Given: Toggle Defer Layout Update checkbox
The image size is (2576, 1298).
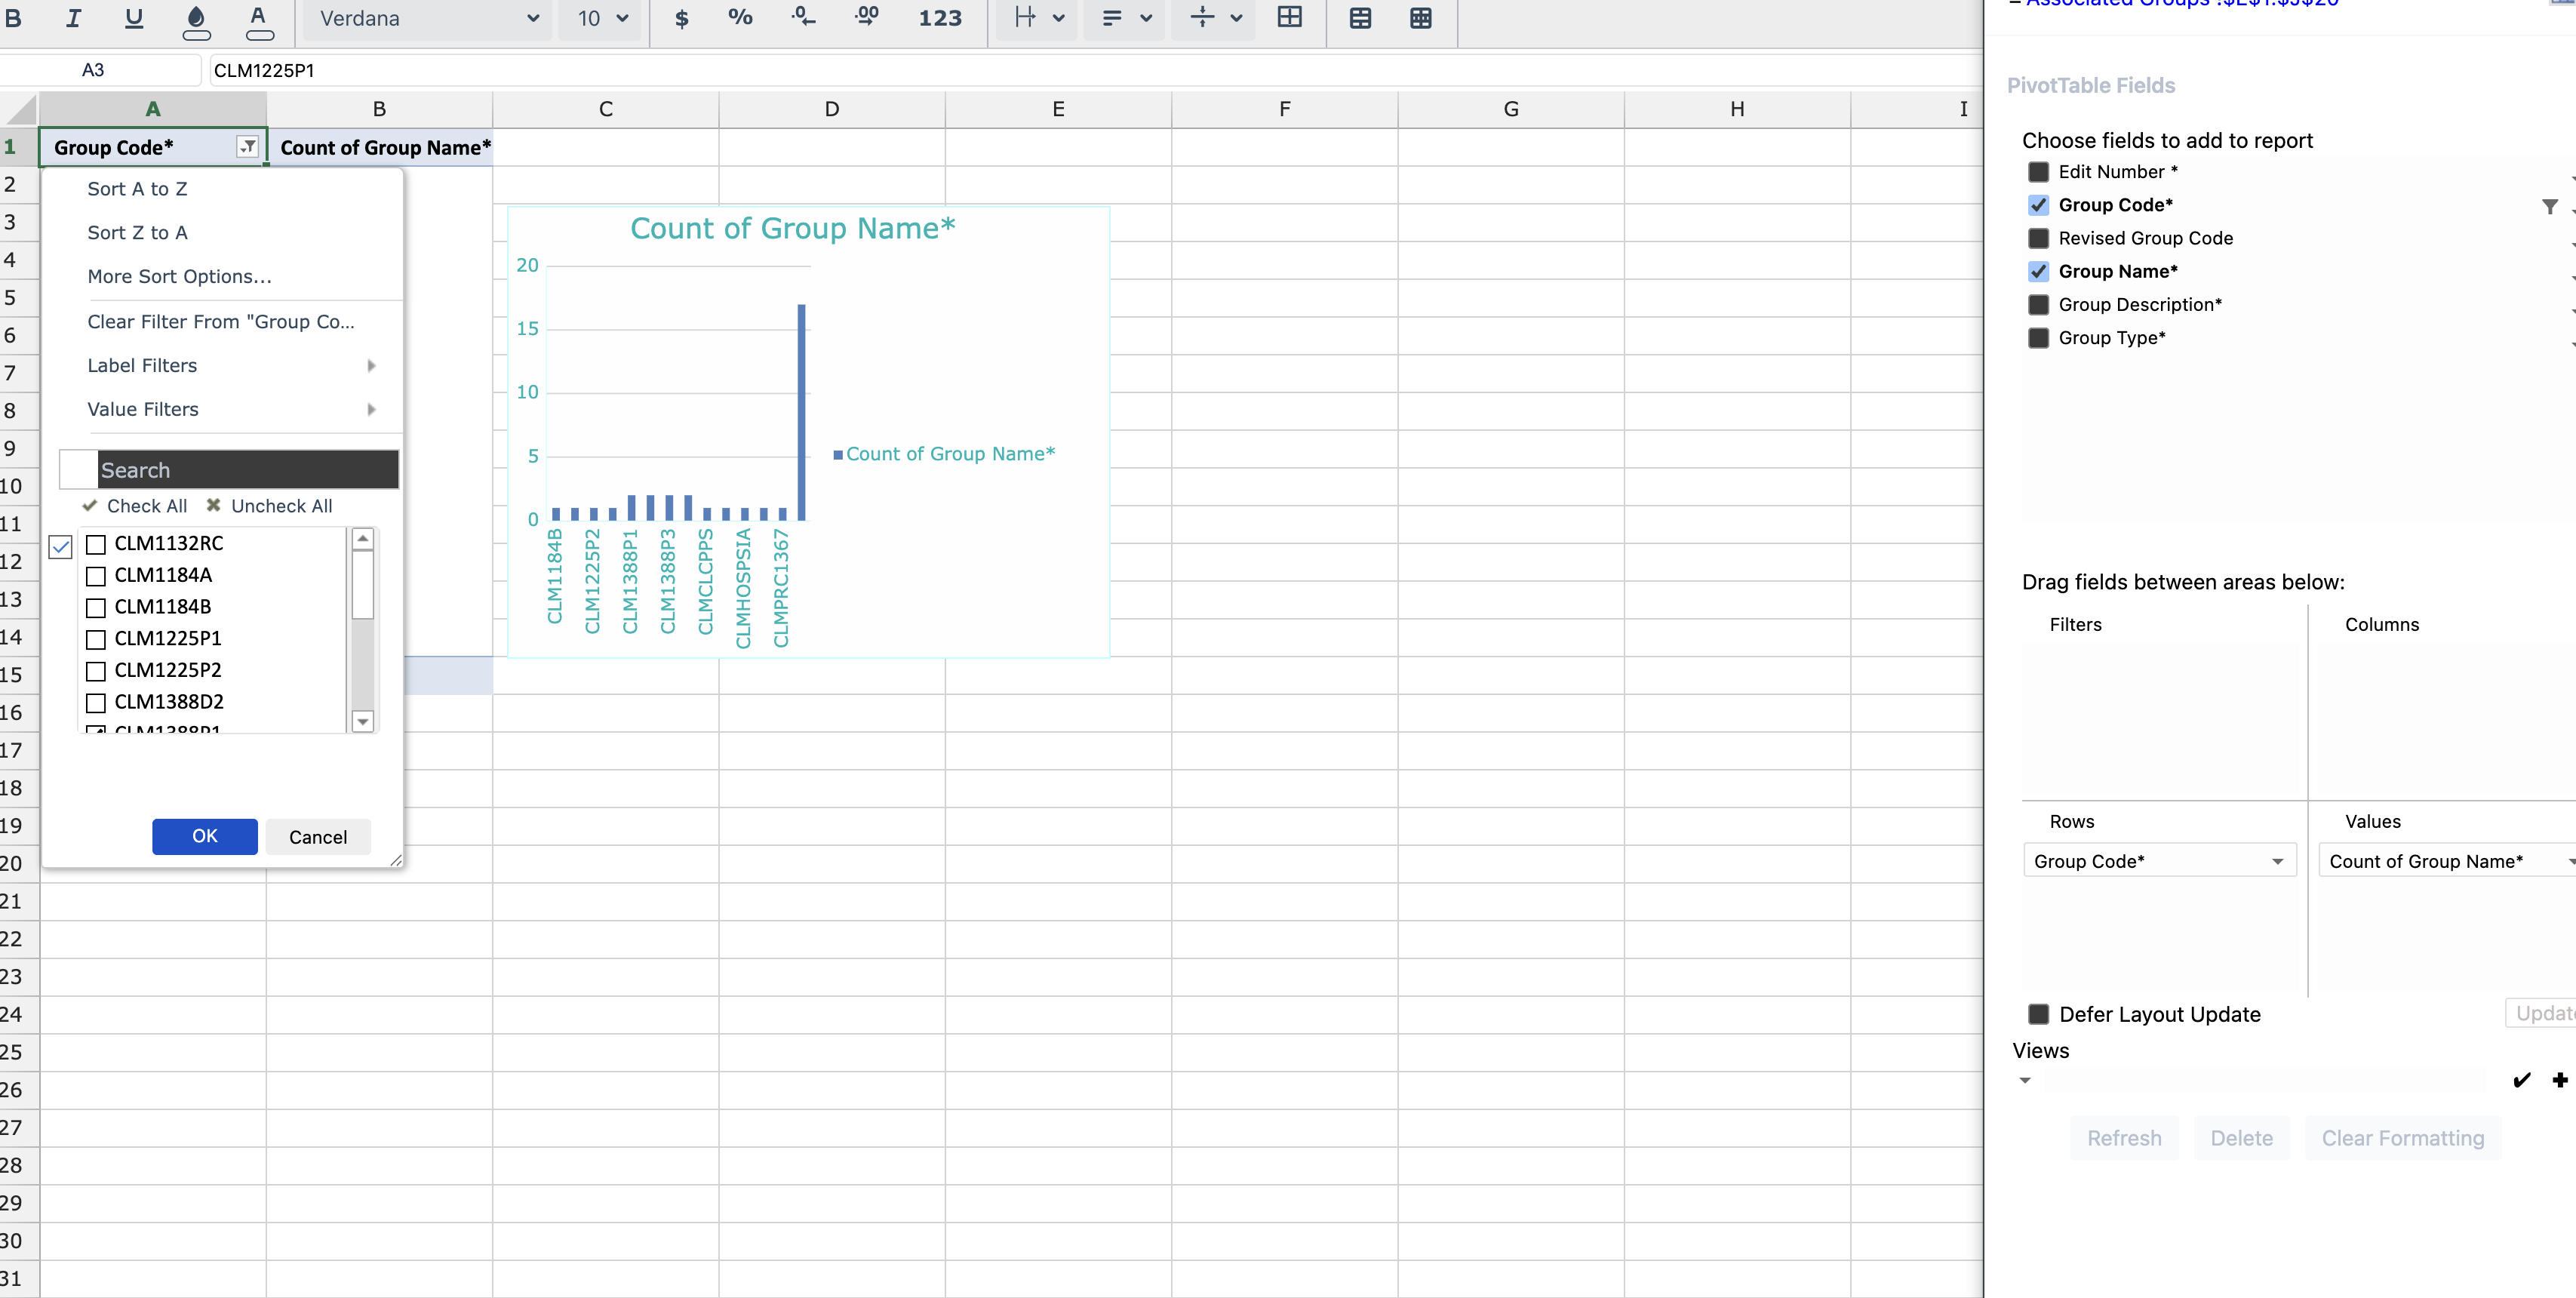Looking at the screenshot, I should (2038, 1014).
